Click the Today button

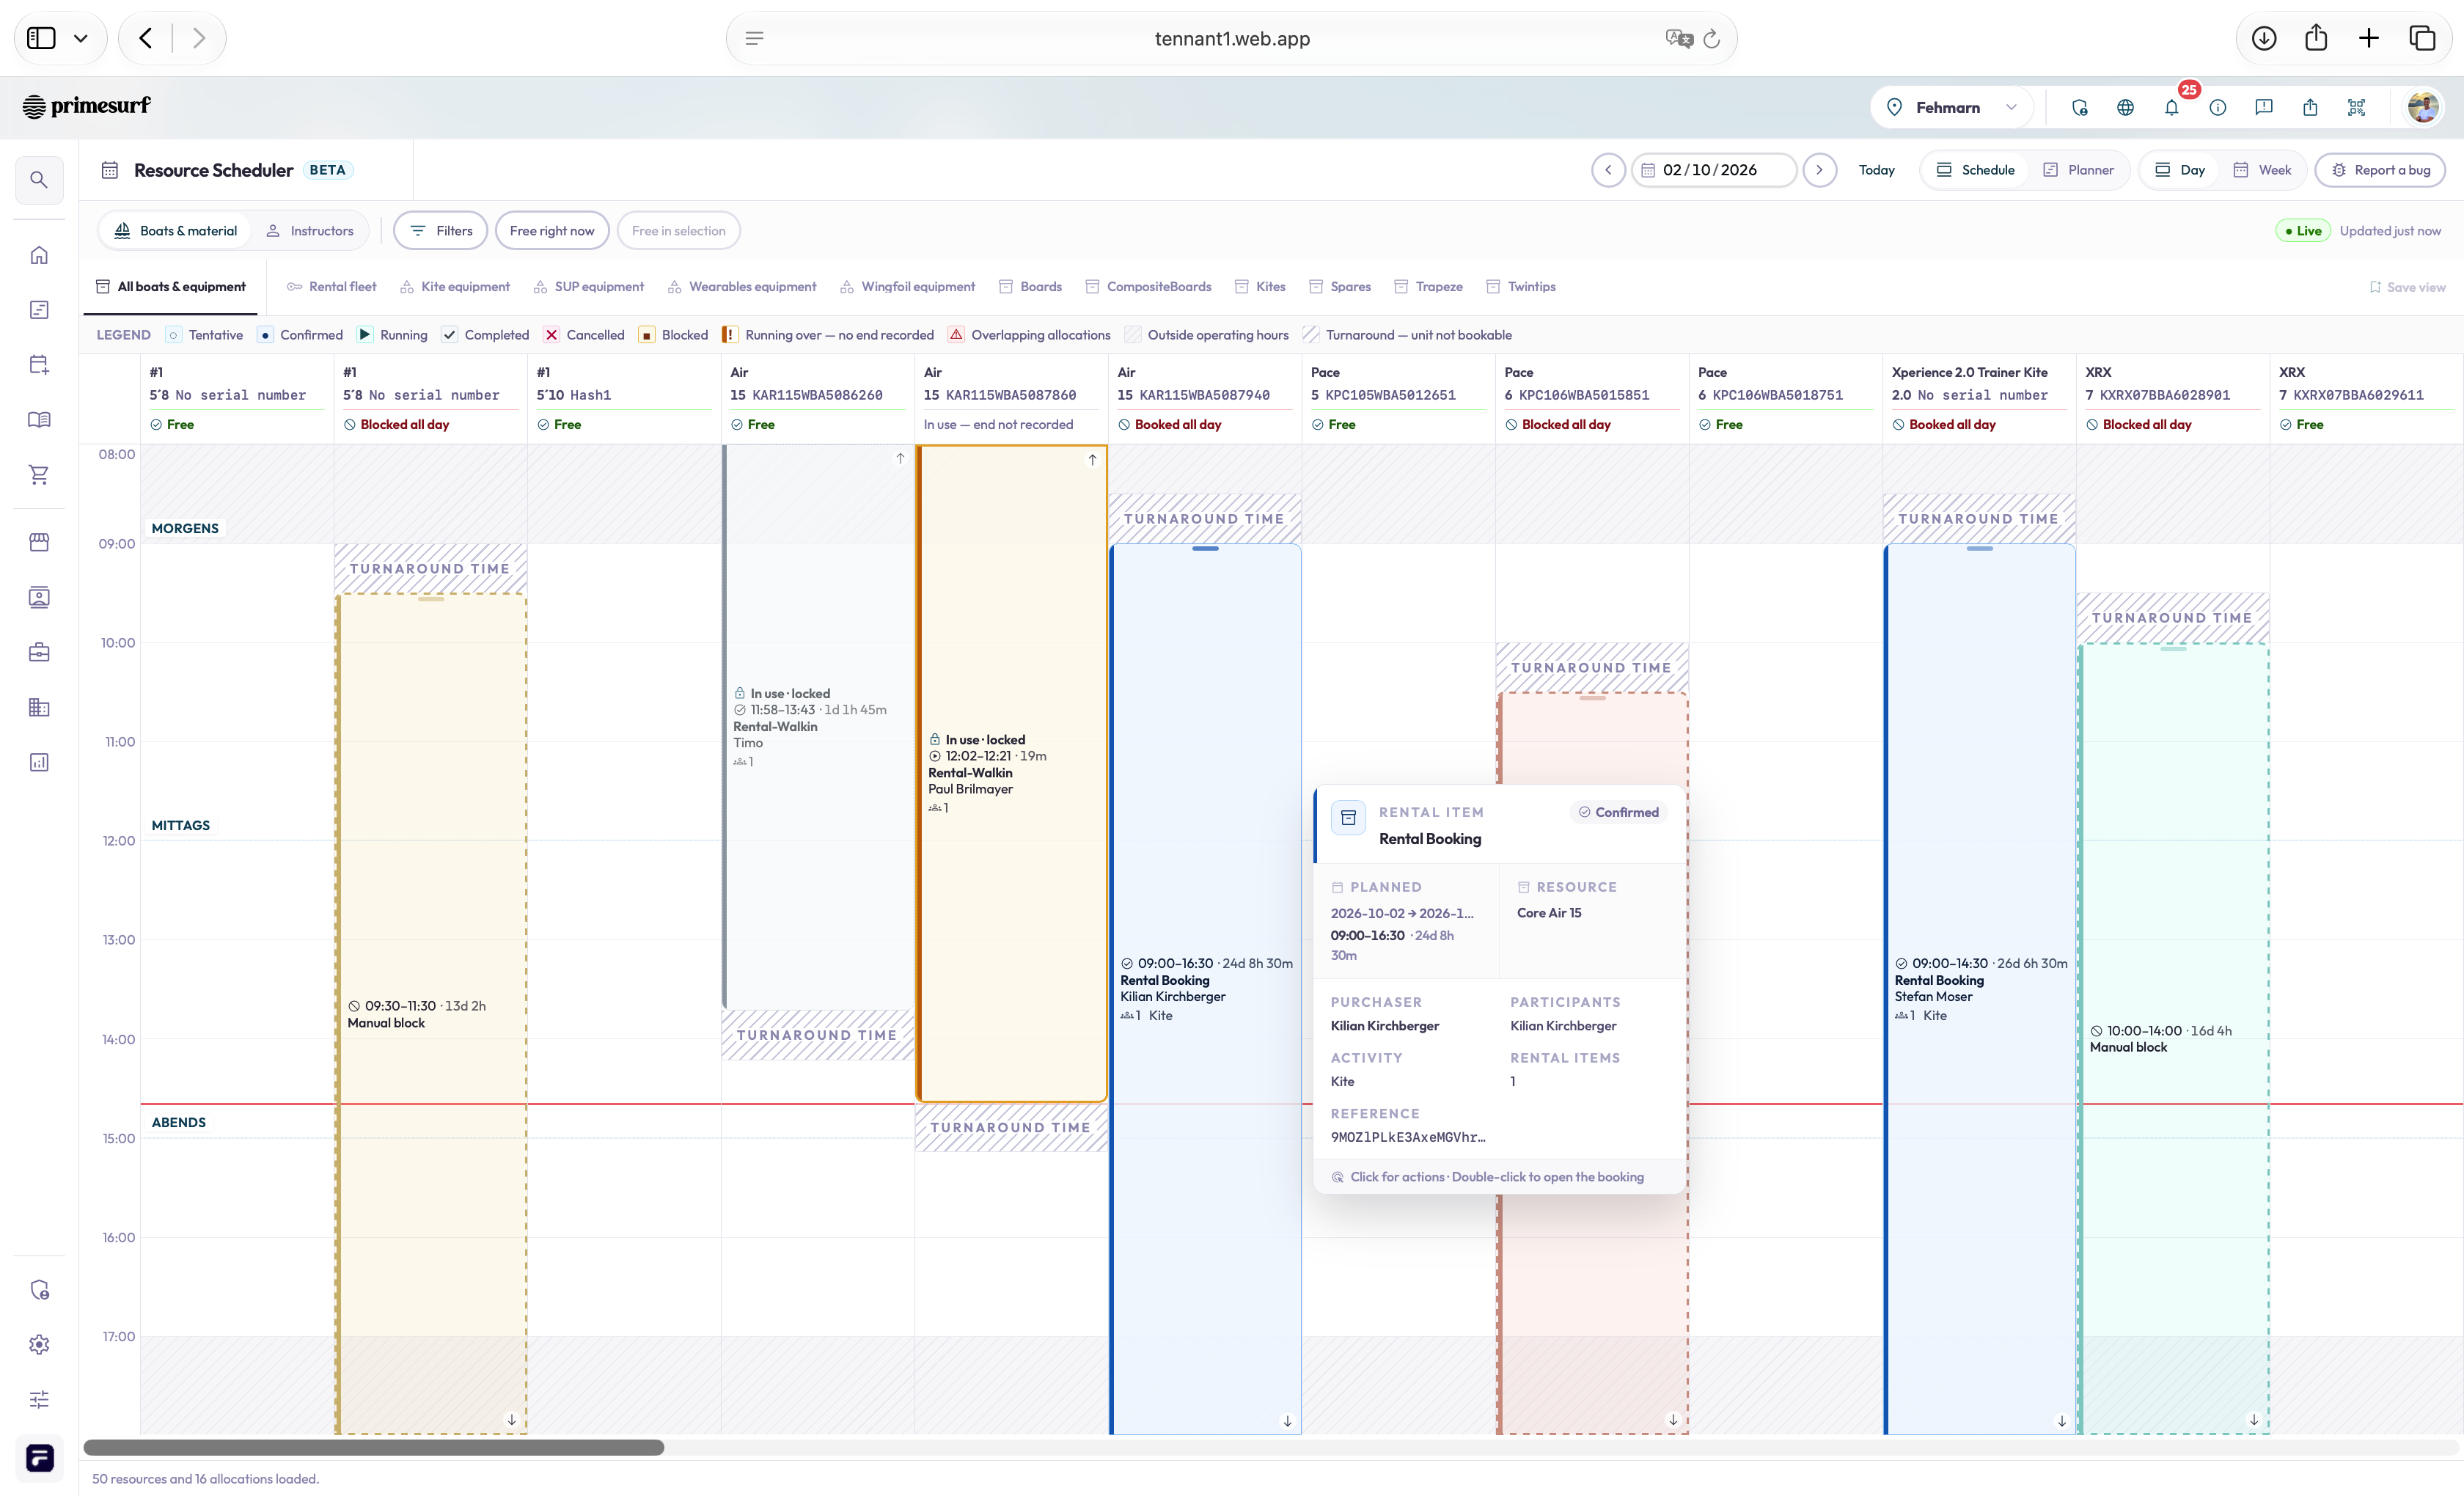(x=1876, y=170)
